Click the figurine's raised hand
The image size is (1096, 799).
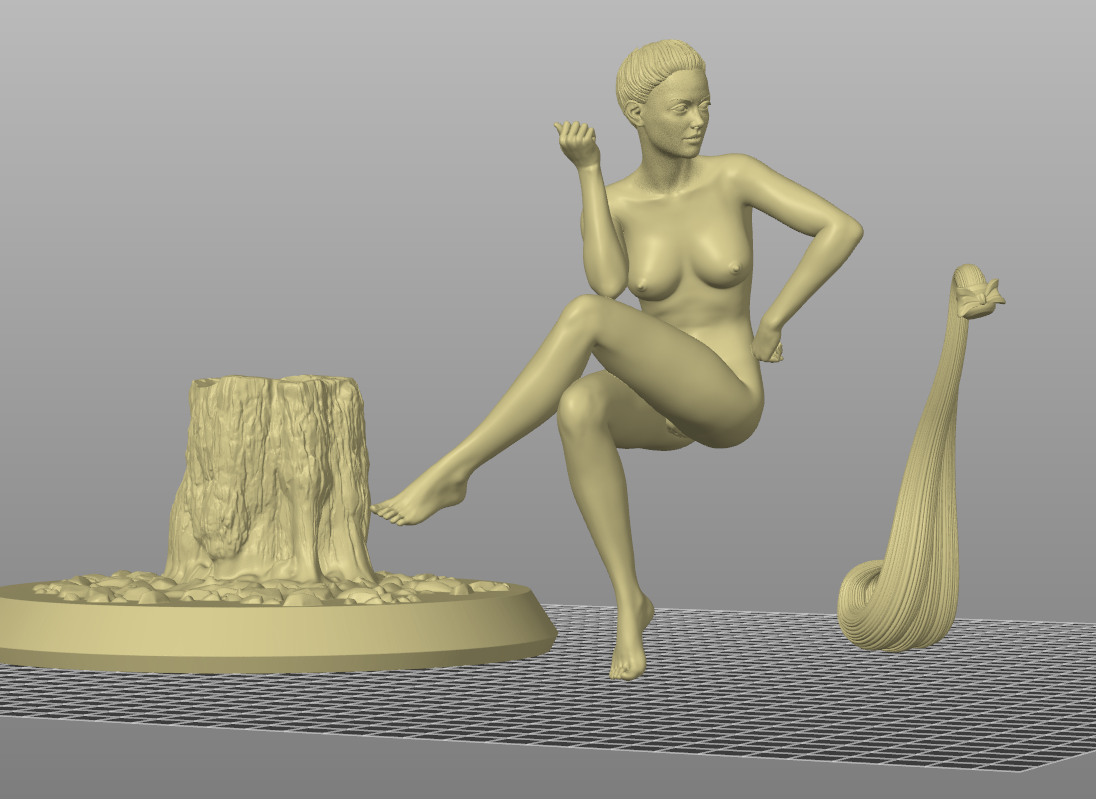point(577,142)
